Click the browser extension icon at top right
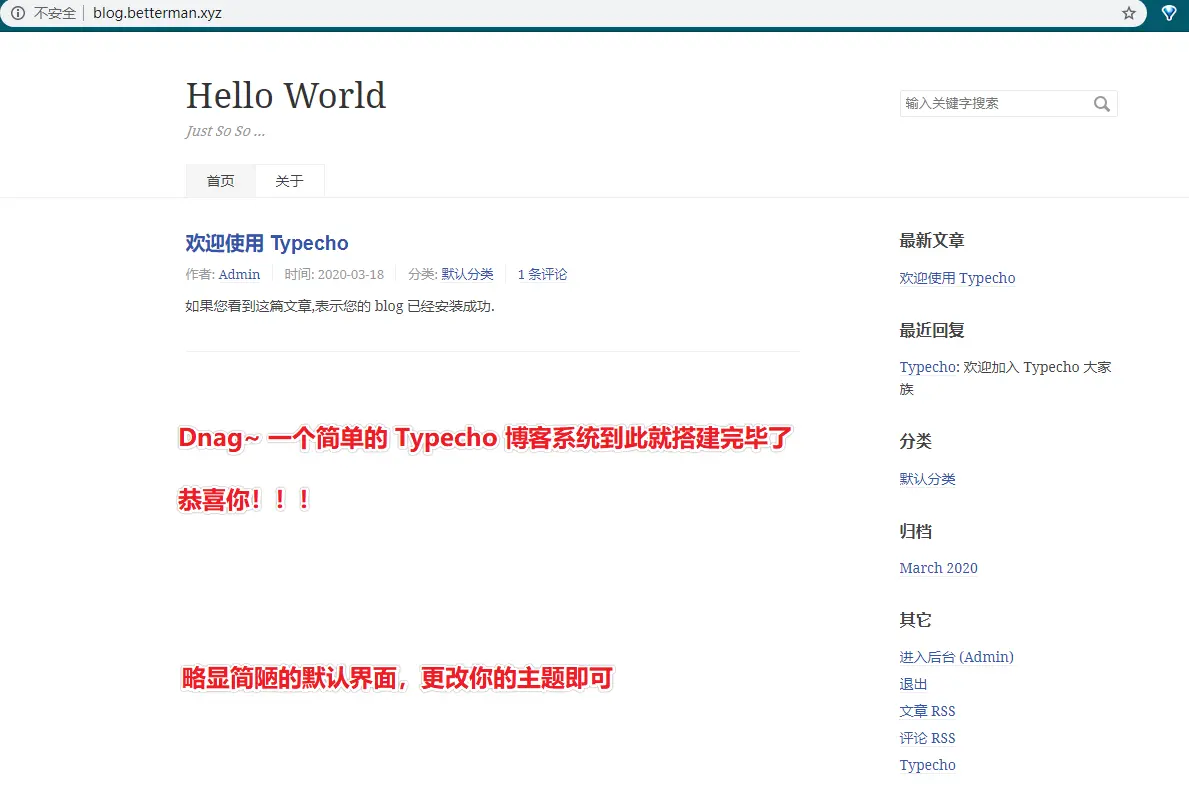 1168,13
